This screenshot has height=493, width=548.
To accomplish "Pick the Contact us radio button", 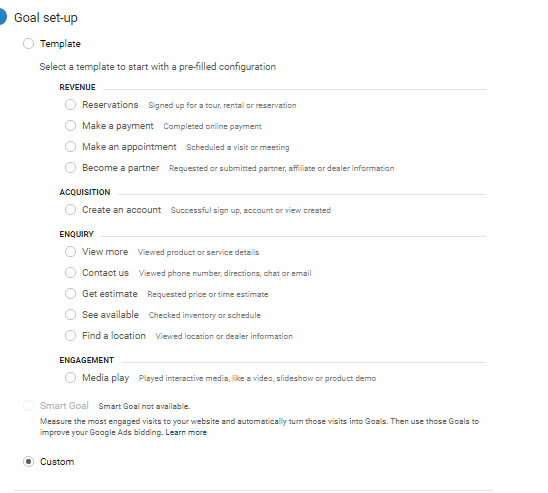I will 70,273.
